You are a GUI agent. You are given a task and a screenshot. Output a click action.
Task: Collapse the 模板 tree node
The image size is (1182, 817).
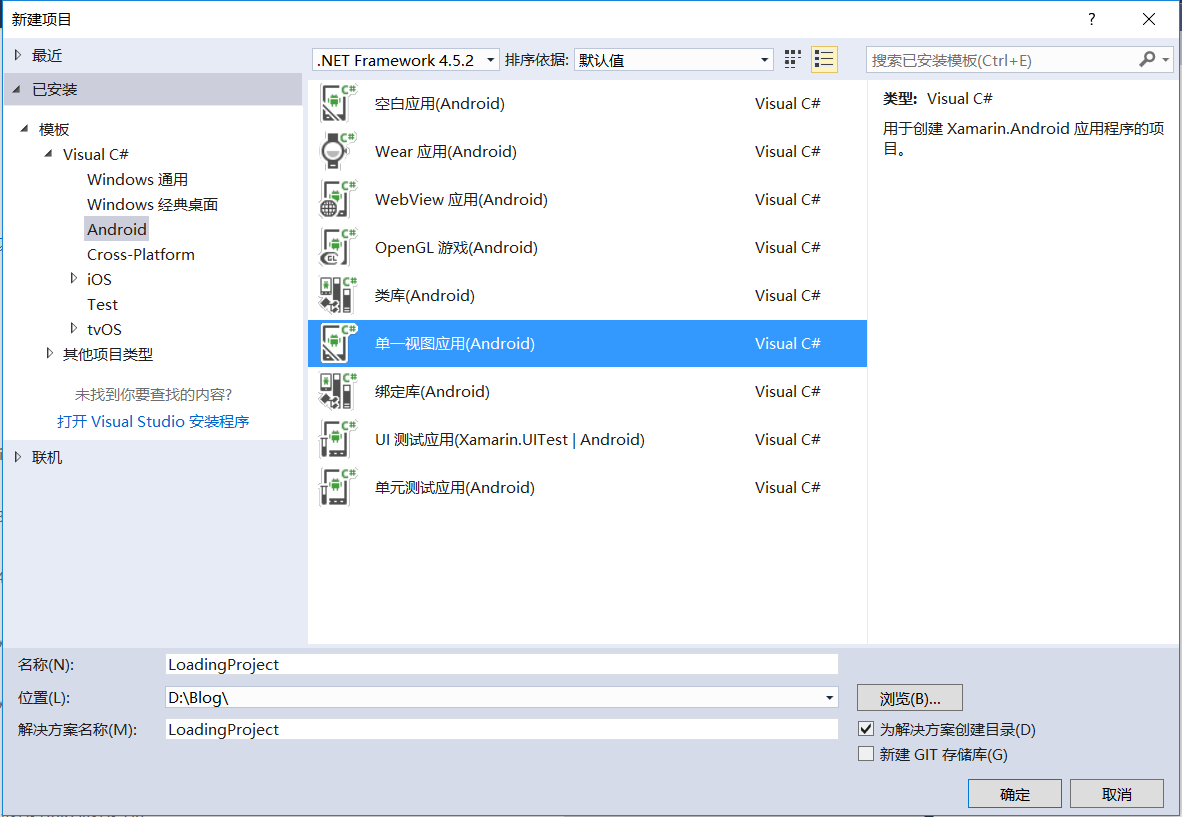coord(24,129)
